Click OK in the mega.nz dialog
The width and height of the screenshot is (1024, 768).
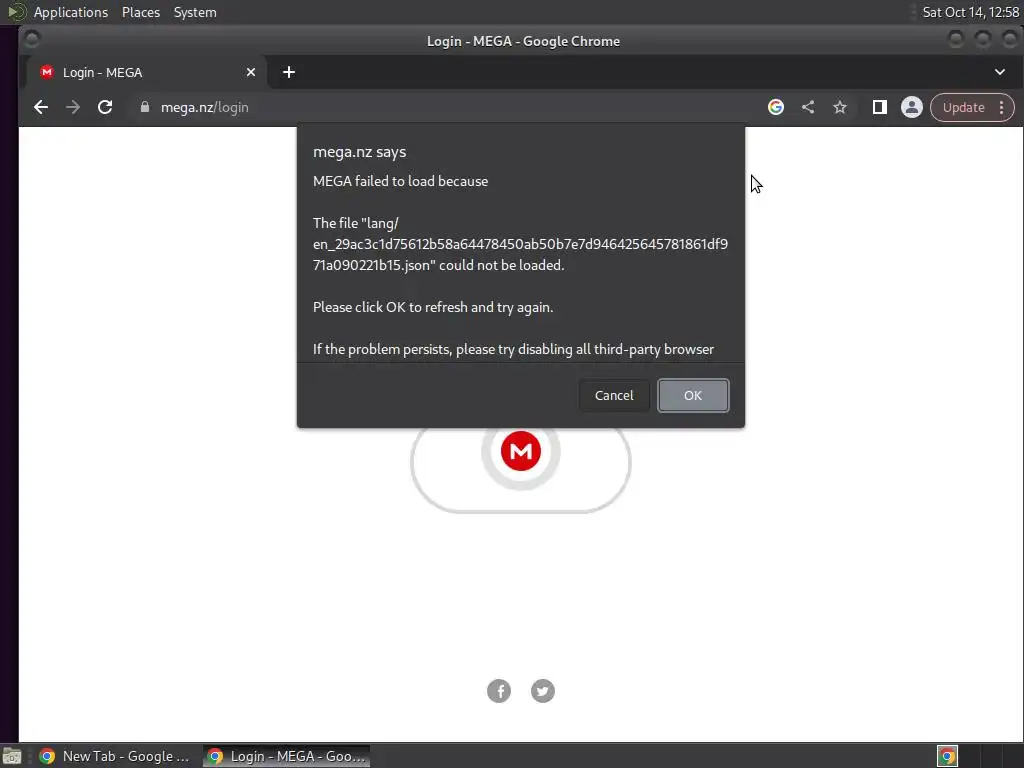693,395
